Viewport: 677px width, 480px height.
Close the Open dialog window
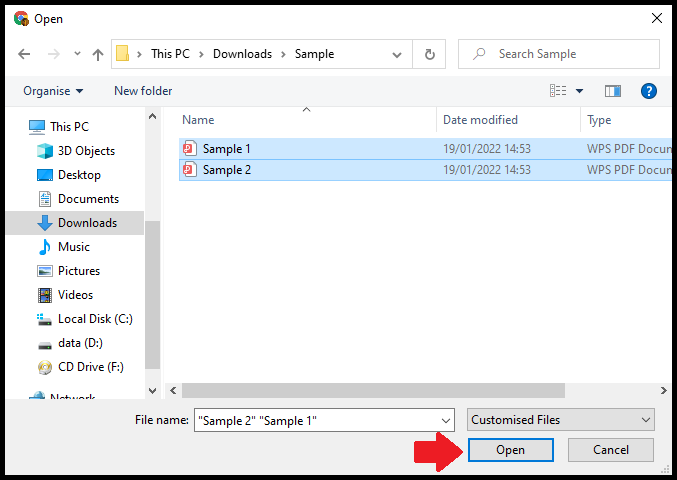[x=657, y=18]
